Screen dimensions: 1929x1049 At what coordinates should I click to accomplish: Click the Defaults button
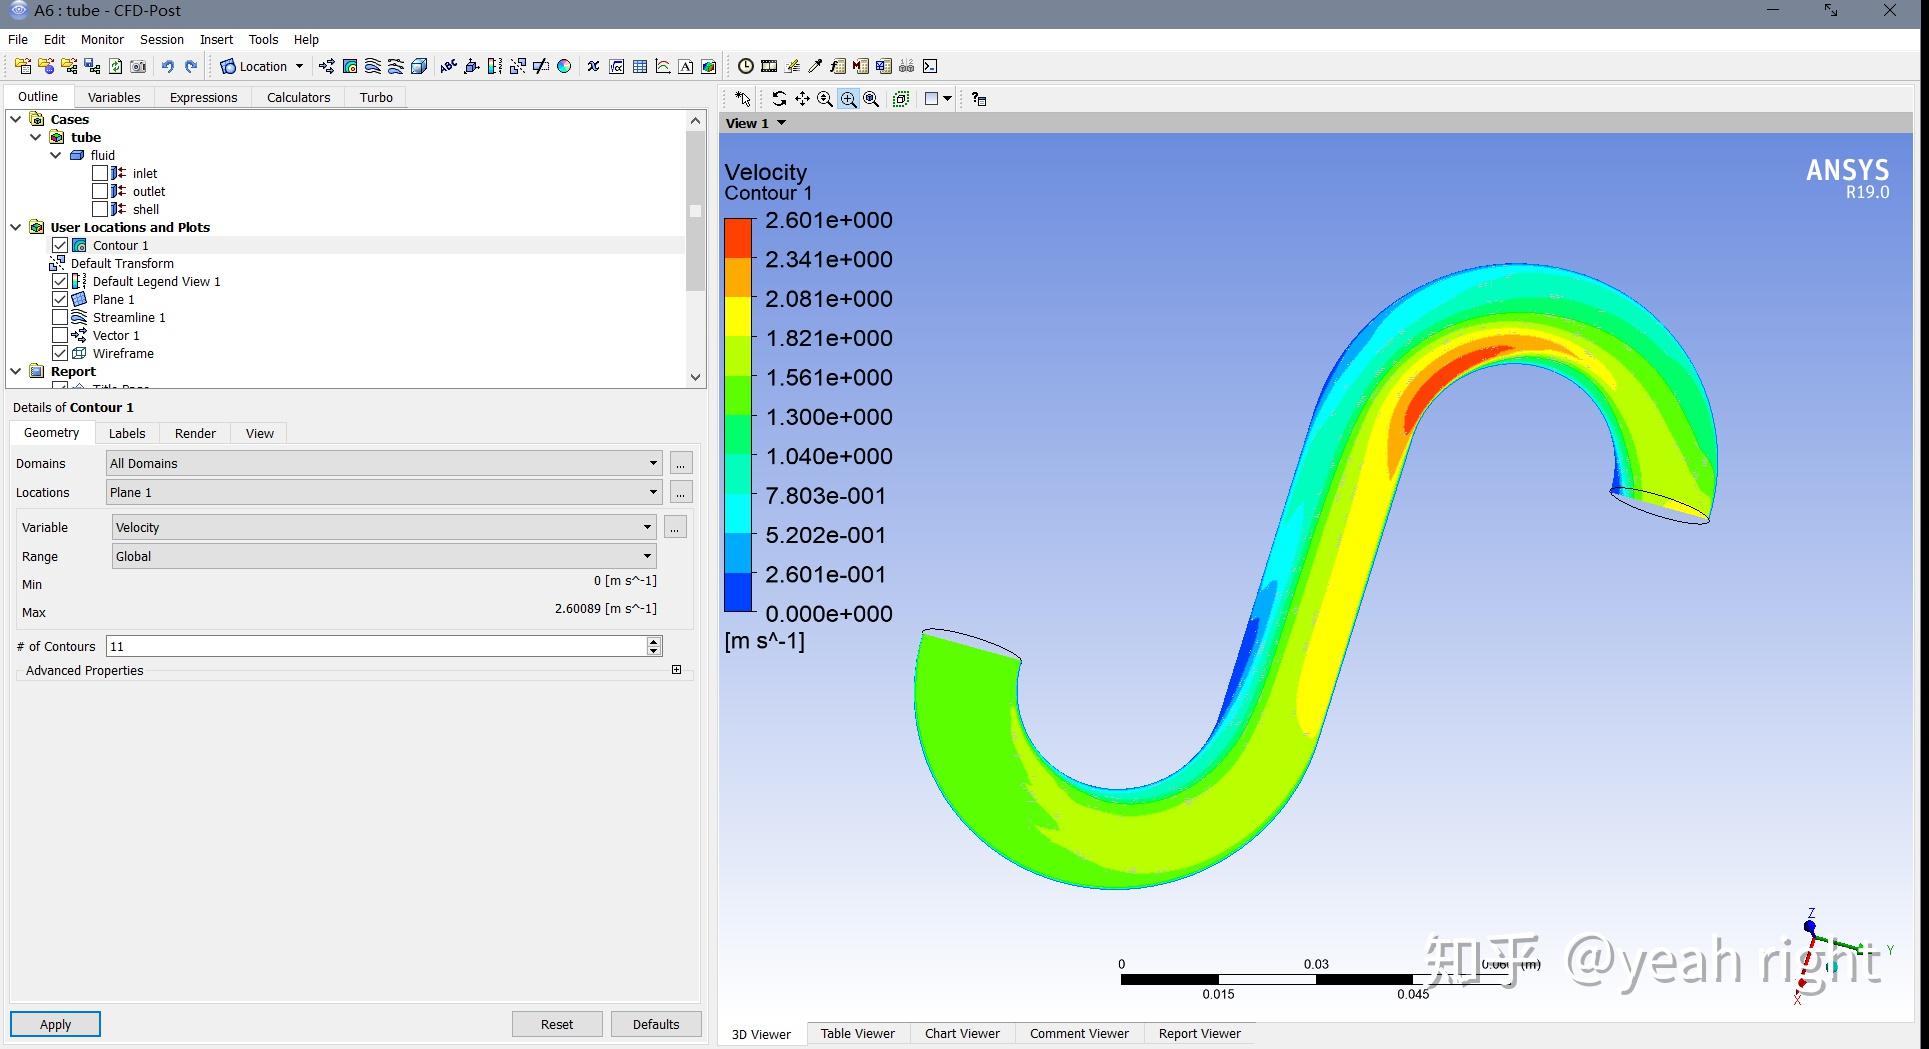point(655,1024)
